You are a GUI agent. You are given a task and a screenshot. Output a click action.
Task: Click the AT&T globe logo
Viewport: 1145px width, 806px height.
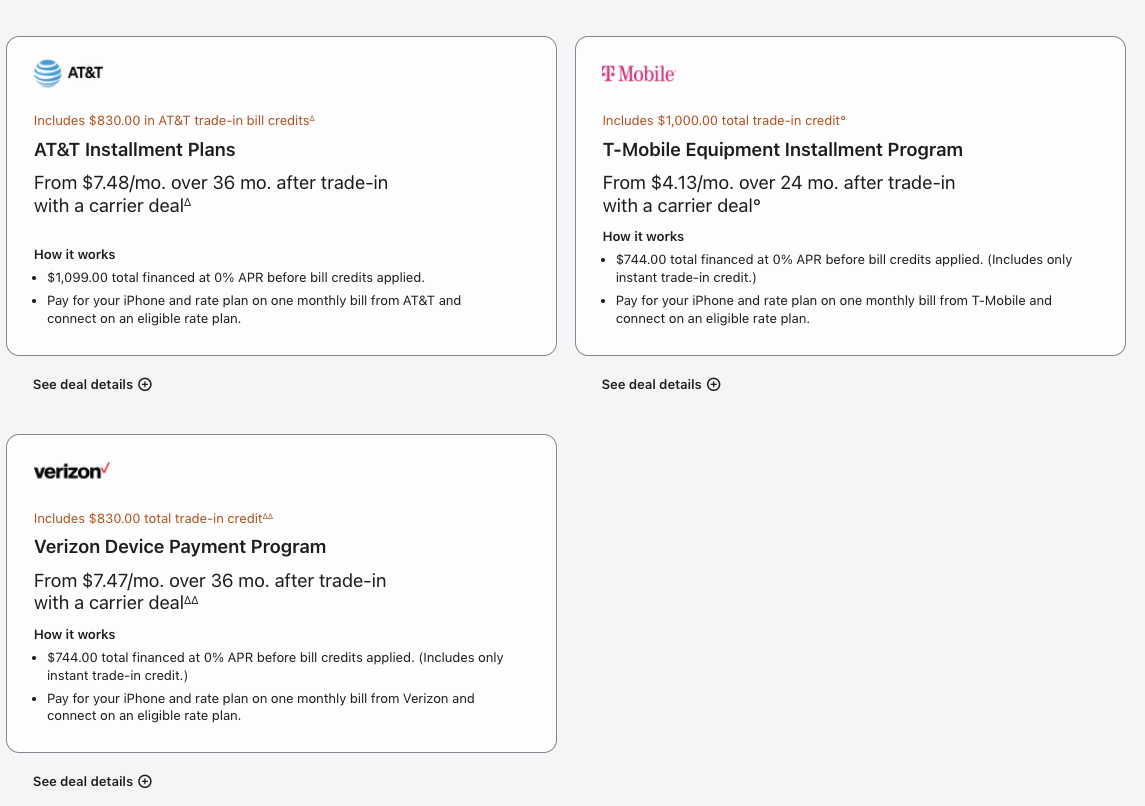point(48,73)
